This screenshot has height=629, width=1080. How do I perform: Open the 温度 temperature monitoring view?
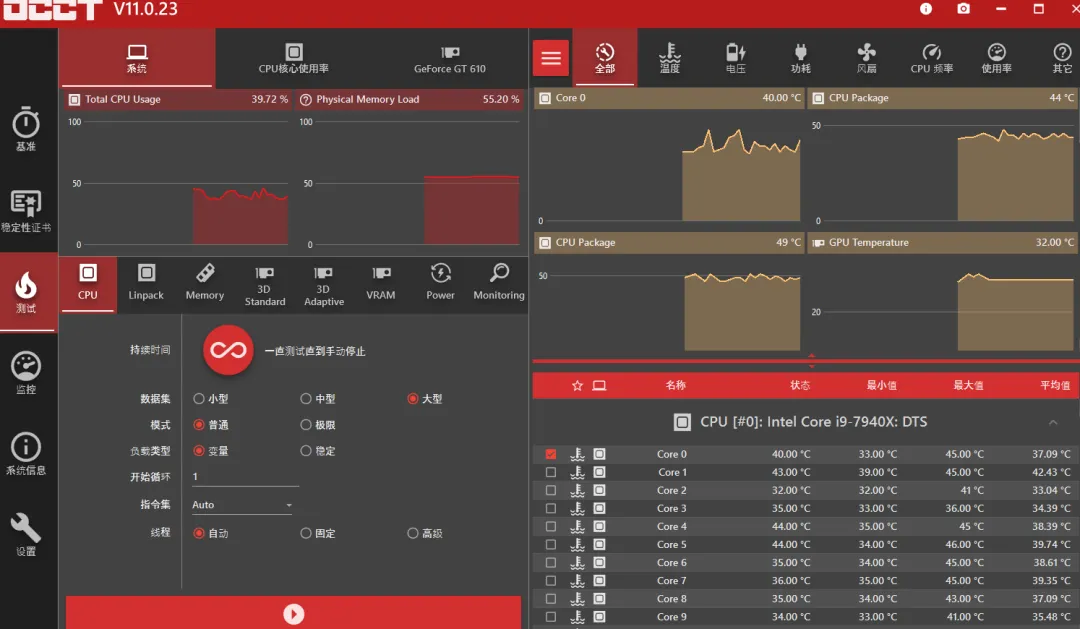[x=669, y=57]
